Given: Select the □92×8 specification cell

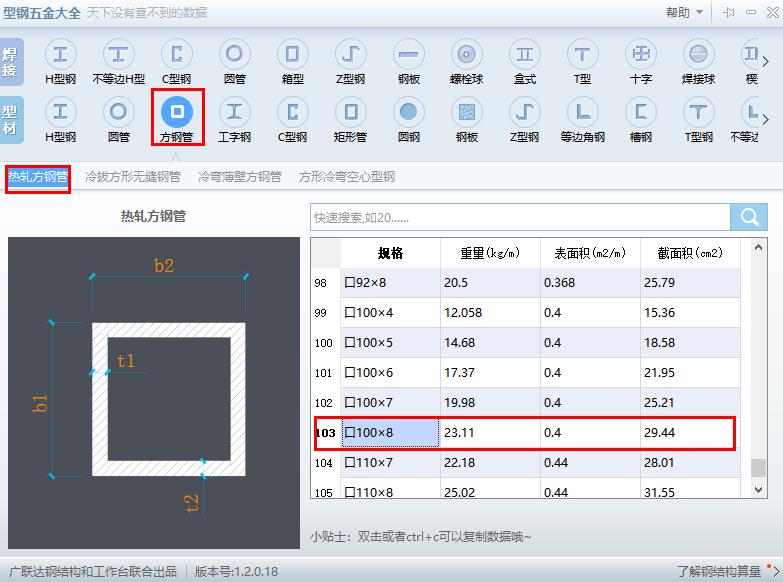Looking at the screenshot, I should click(x=391, y=283).
